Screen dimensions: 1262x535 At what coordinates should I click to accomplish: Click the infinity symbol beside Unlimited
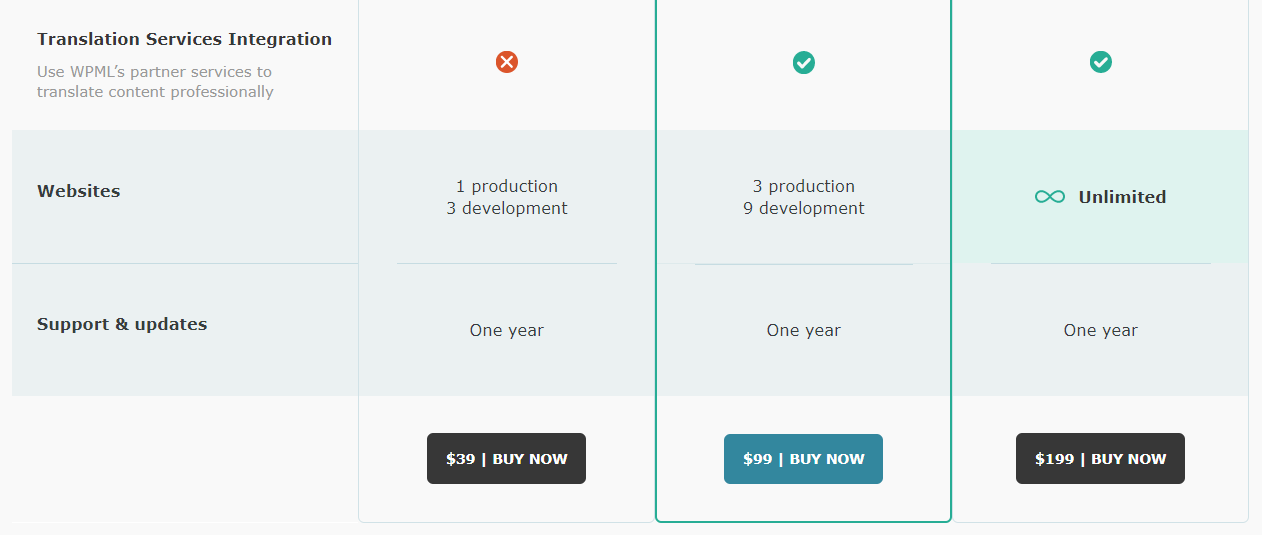1049,197
